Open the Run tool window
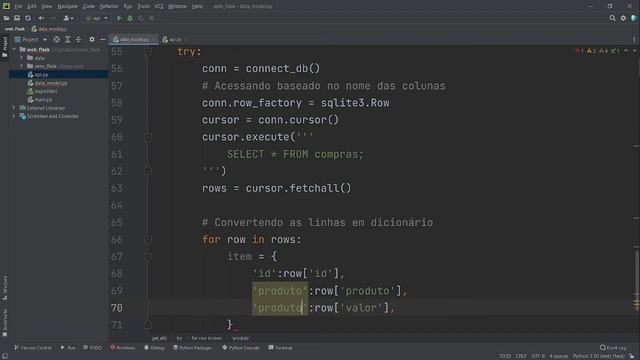Viewport: 640px width, 360px height. 68,348
